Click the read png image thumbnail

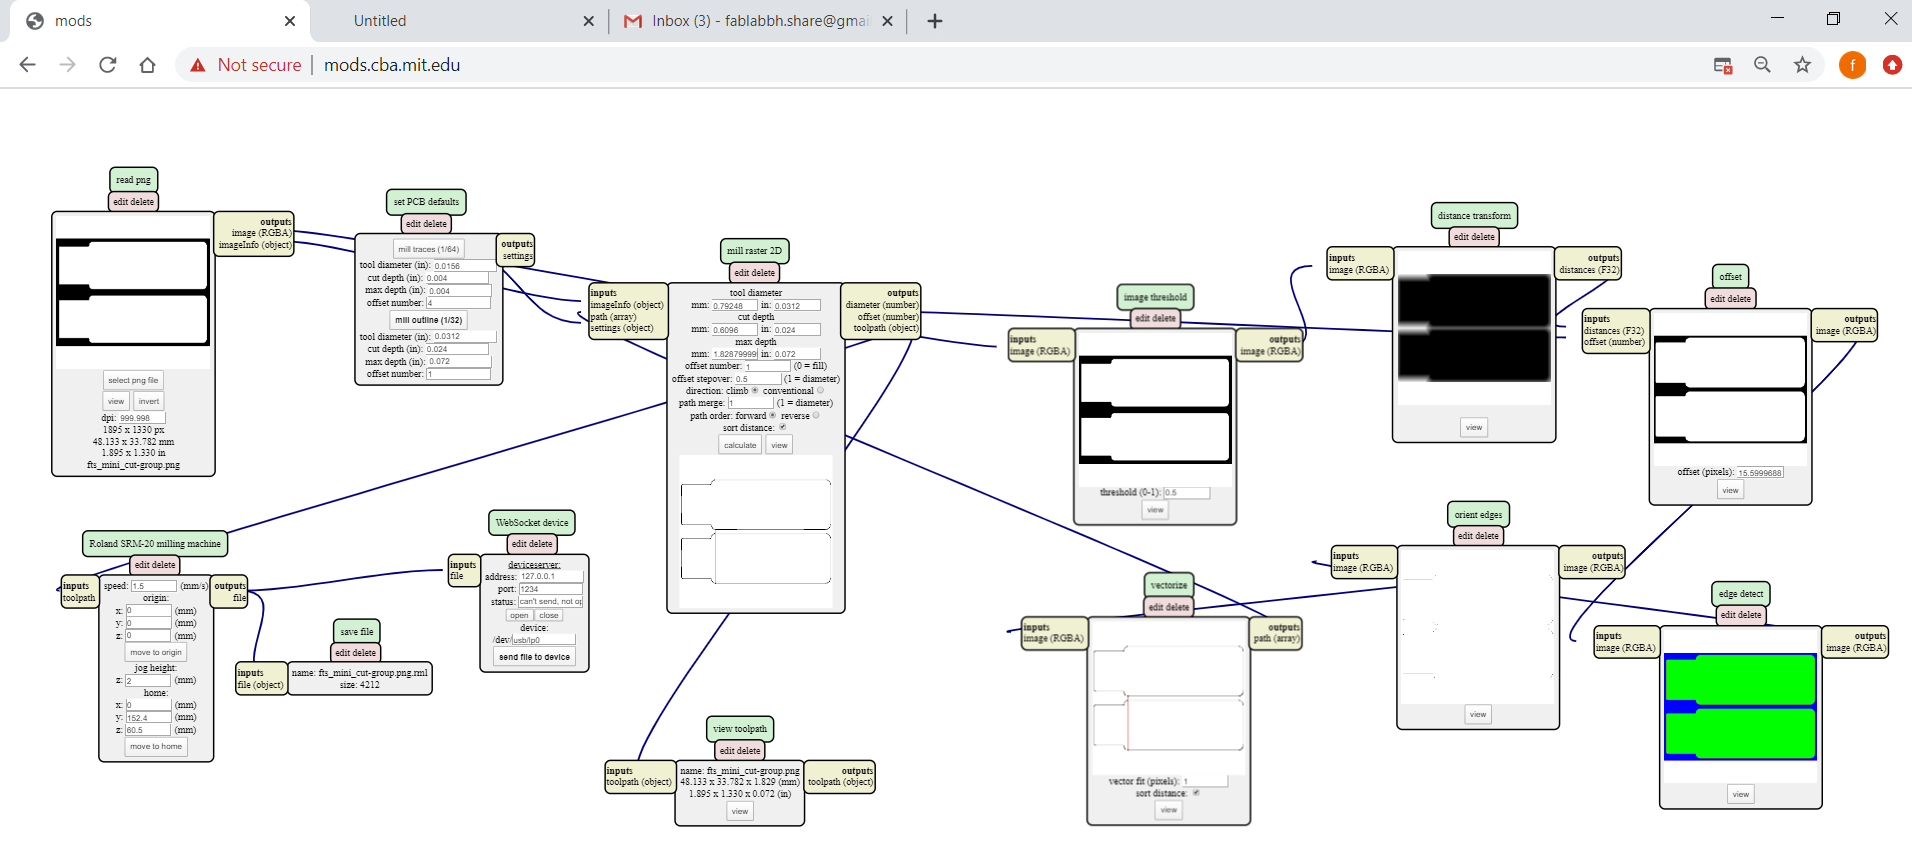(133, 292)
